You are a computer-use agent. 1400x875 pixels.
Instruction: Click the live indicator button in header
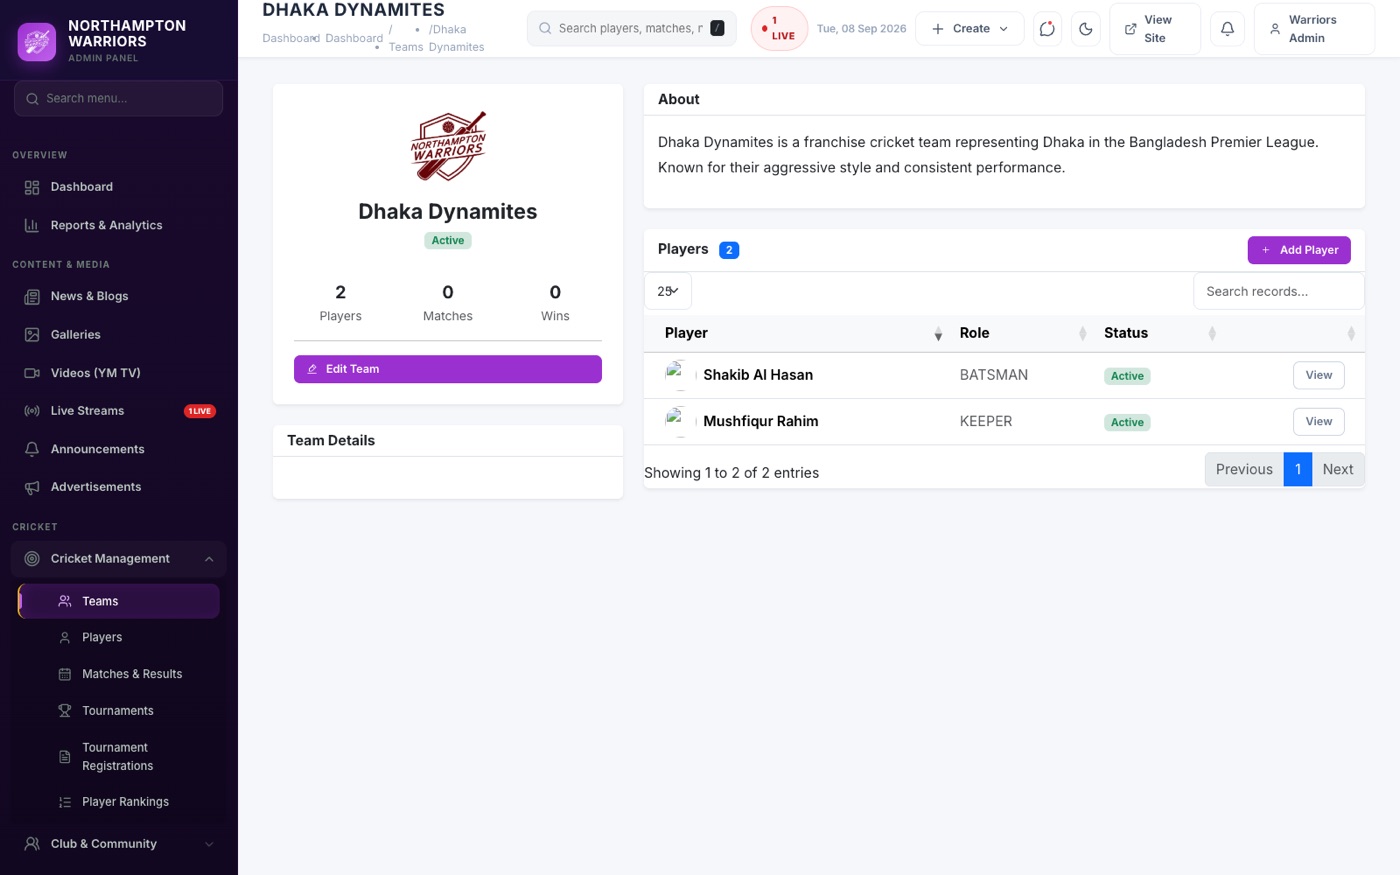(x=779, y=29)
